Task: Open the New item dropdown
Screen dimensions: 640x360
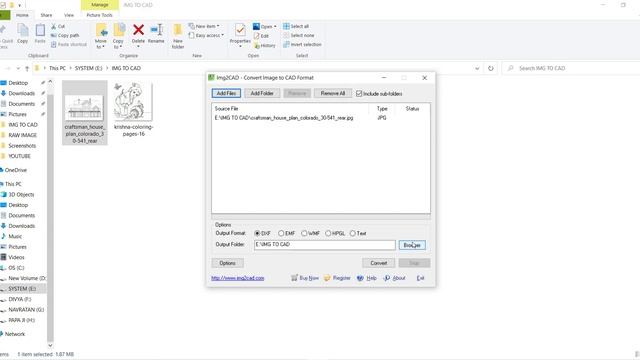Action: point(204,26)
